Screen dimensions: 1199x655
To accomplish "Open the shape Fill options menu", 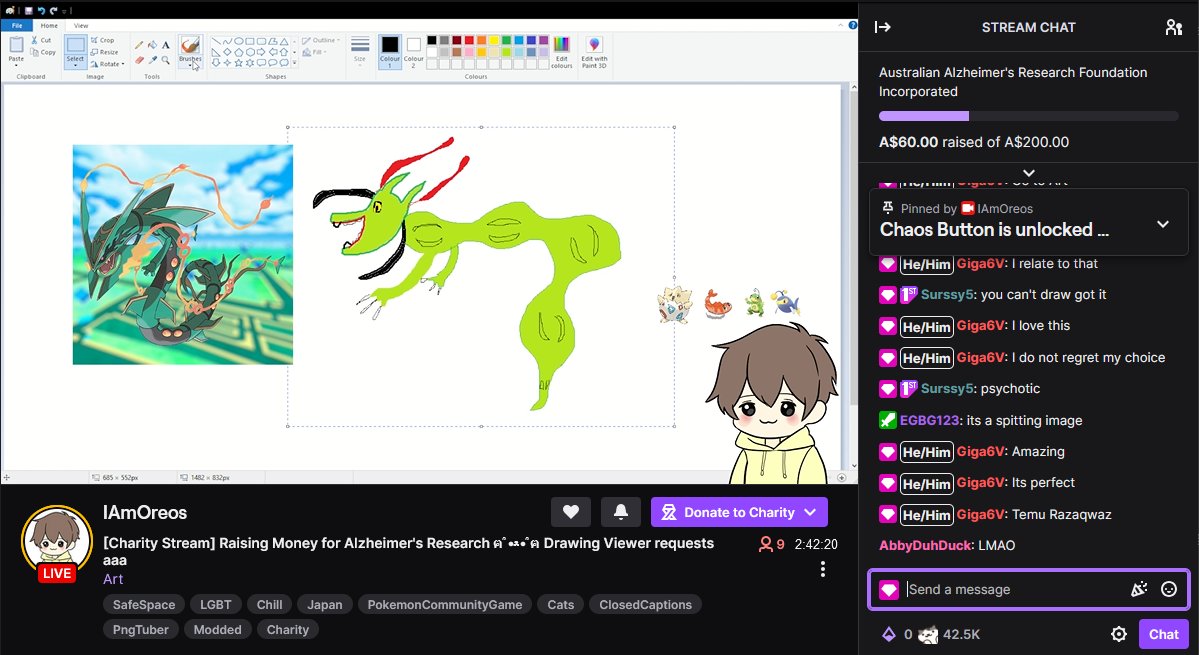I will point(312,52).
